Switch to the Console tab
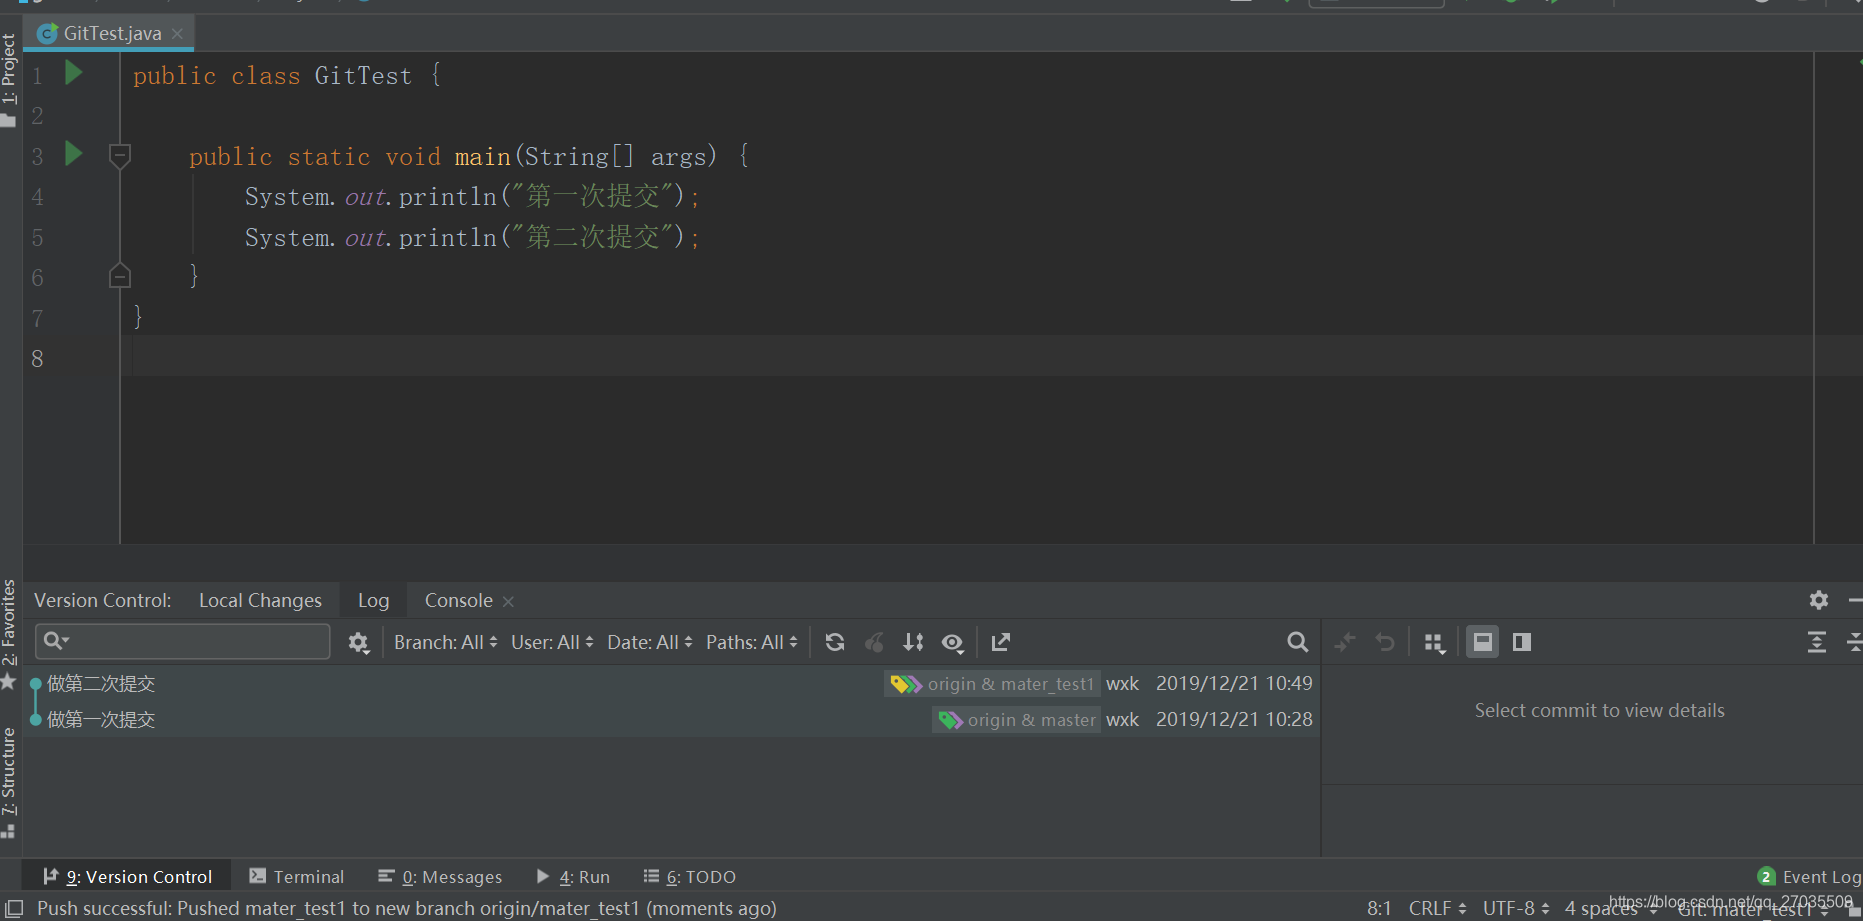This screenshot has width=1863, height=921. coord(458,600)
